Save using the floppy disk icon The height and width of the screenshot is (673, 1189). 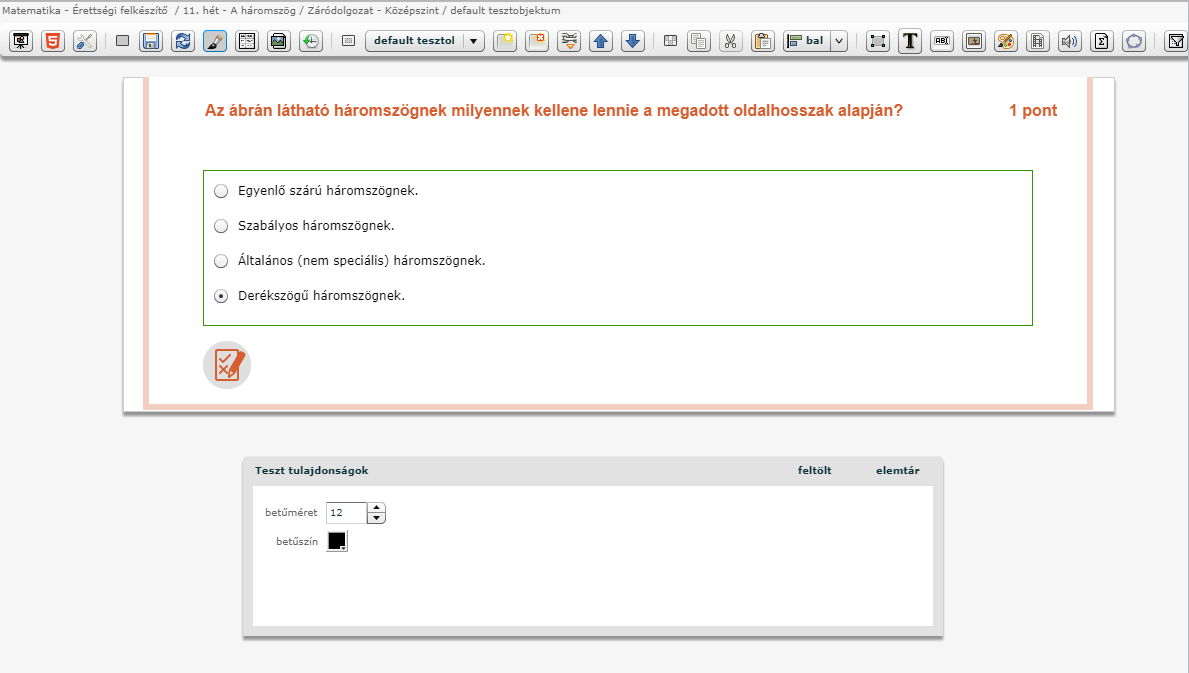click(x=151, y=41)
